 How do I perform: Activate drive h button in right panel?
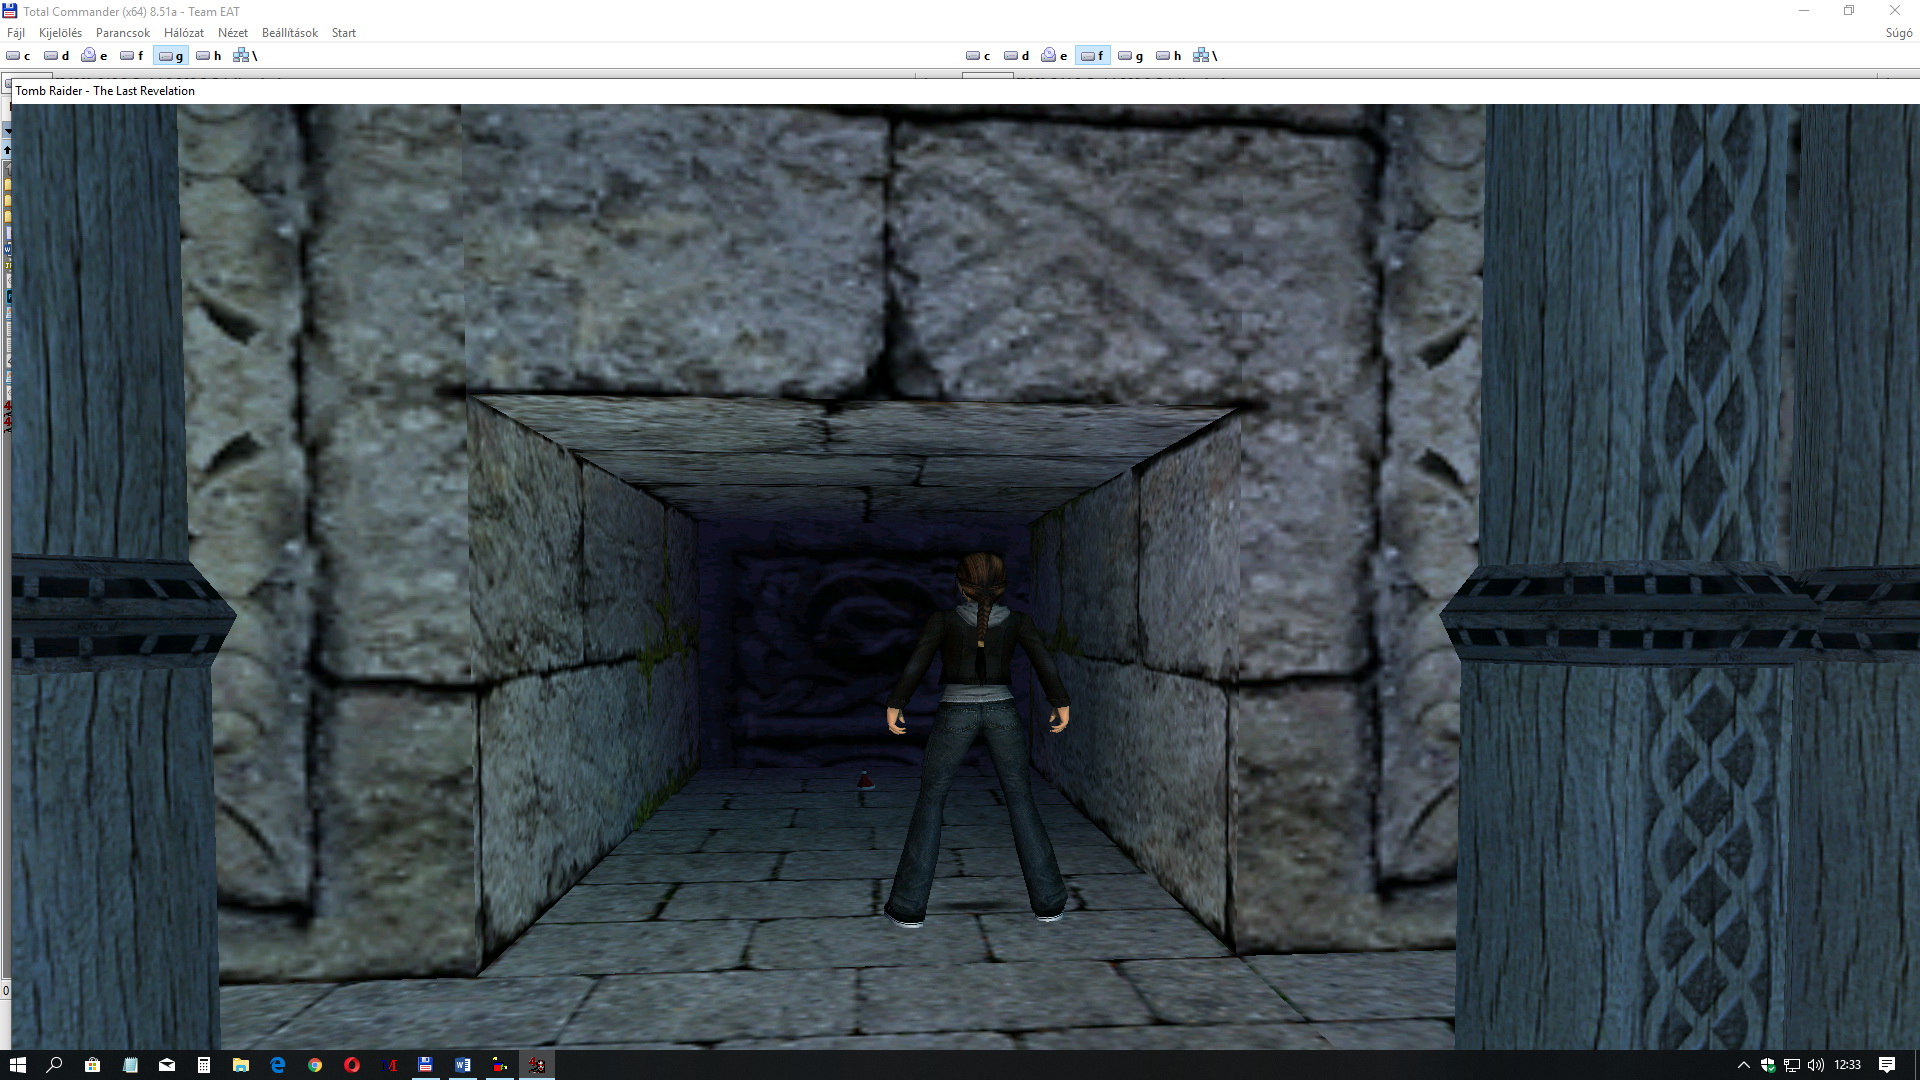[1169, 56]
